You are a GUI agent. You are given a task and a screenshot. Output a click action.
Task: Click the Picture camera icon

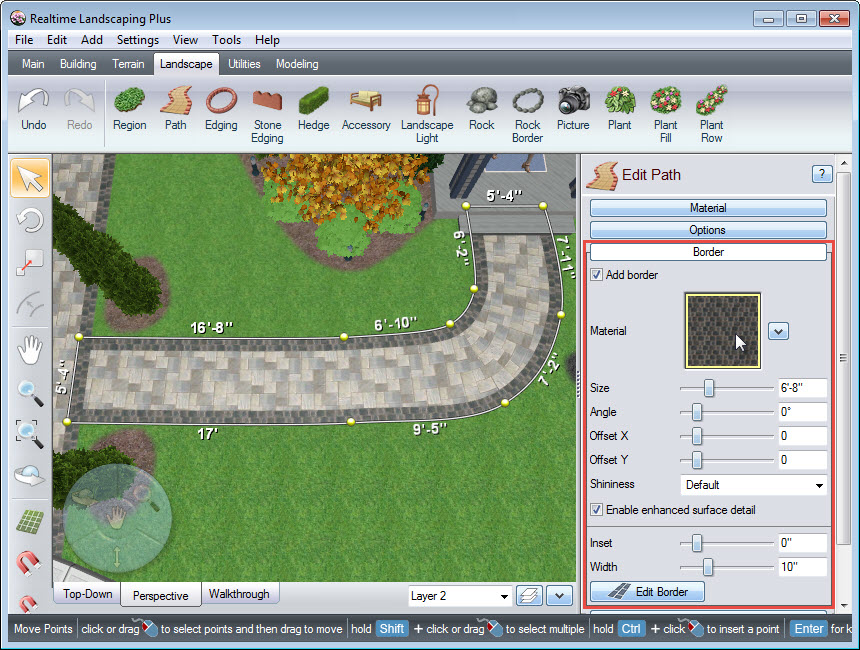(x=573, y=110)
